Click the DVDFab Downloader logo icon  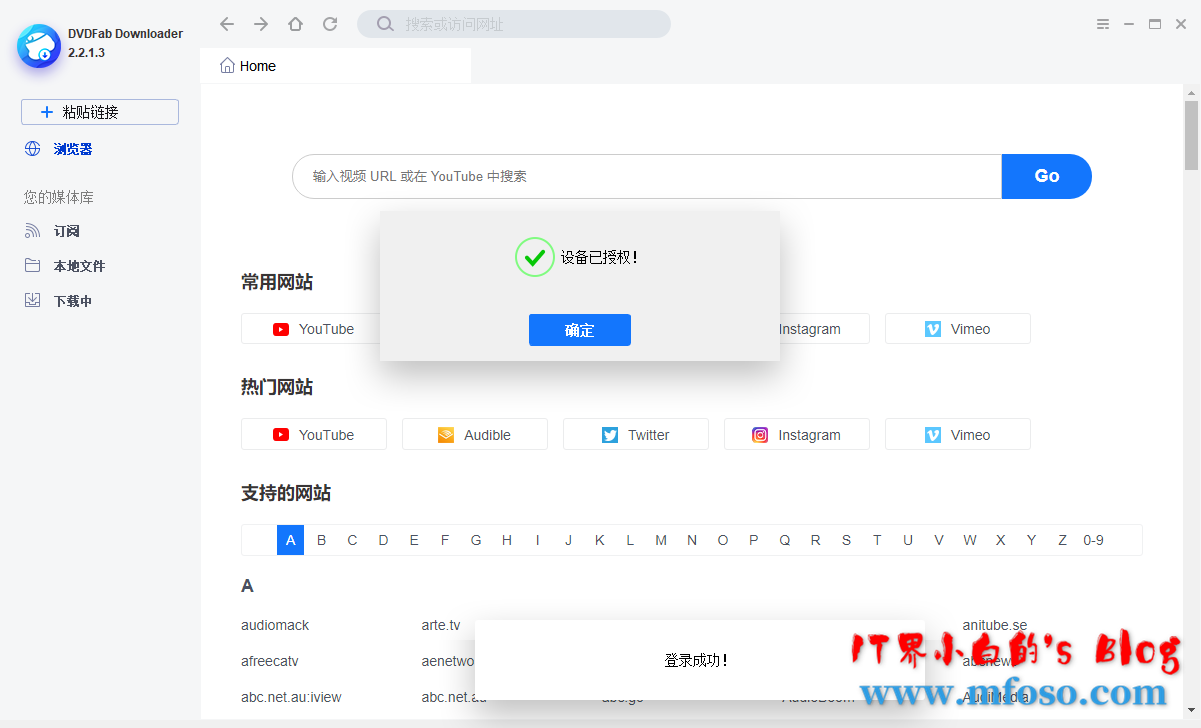(x=39, y=45)
